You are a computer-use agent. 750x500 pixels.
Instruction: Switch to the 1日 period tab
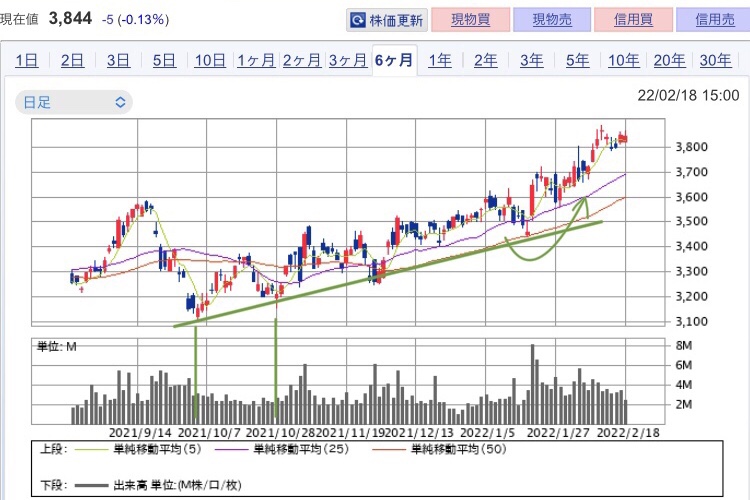[x=26, y=61]
